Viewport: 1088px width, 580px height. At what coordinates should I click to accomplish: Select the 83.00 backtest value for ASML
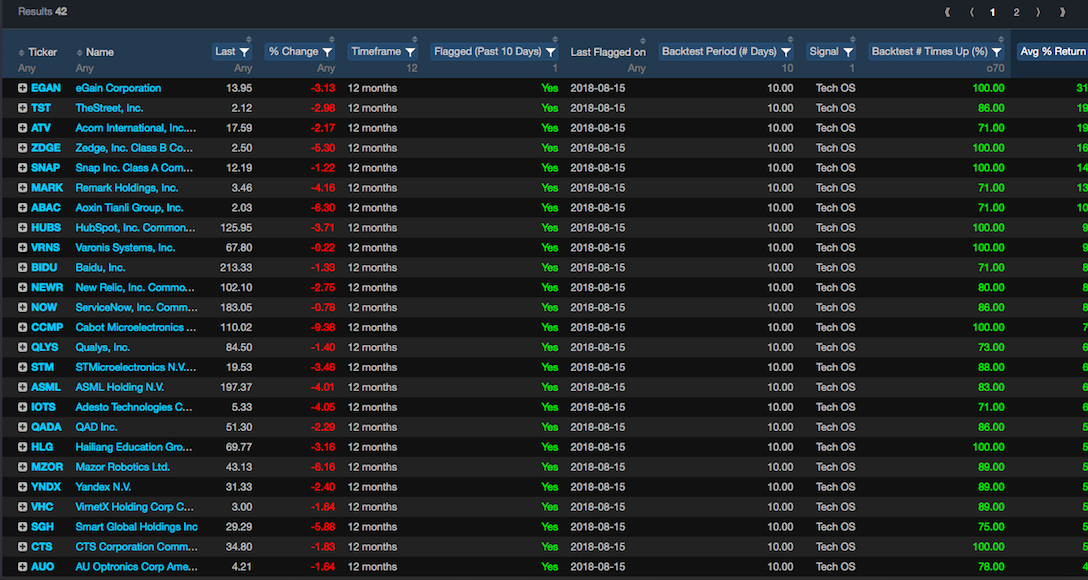pyautogui.click(x=991, y=387)
